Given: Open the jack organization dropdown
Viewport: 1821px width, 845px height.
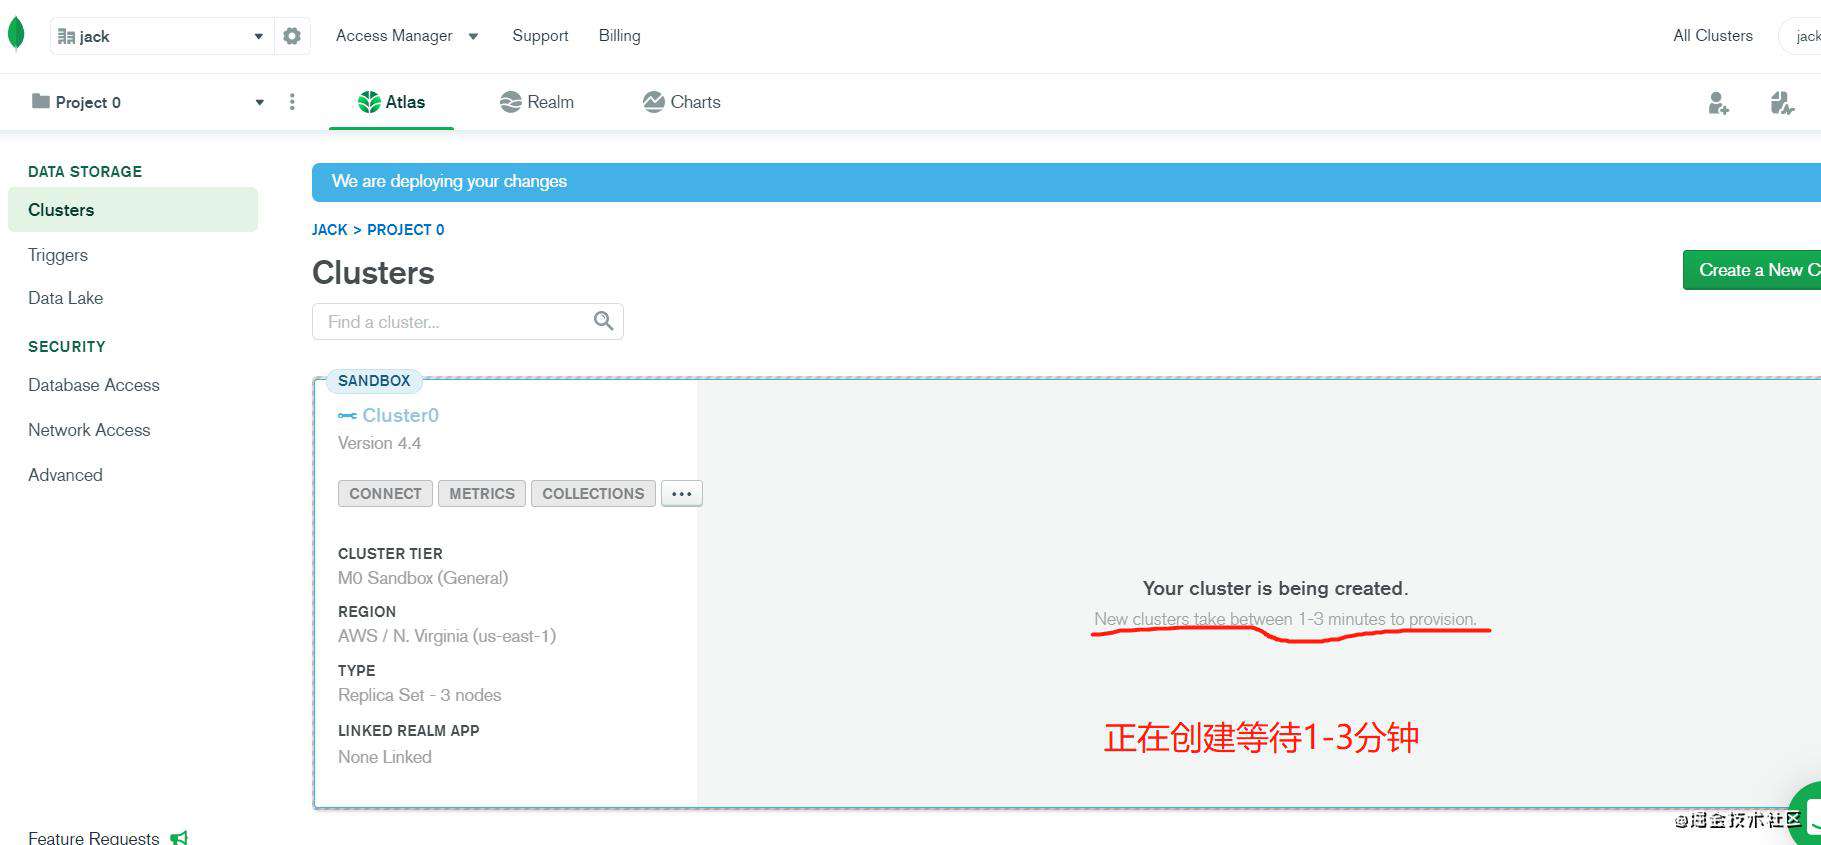Looking at the screenshot, I should point(161,36).
